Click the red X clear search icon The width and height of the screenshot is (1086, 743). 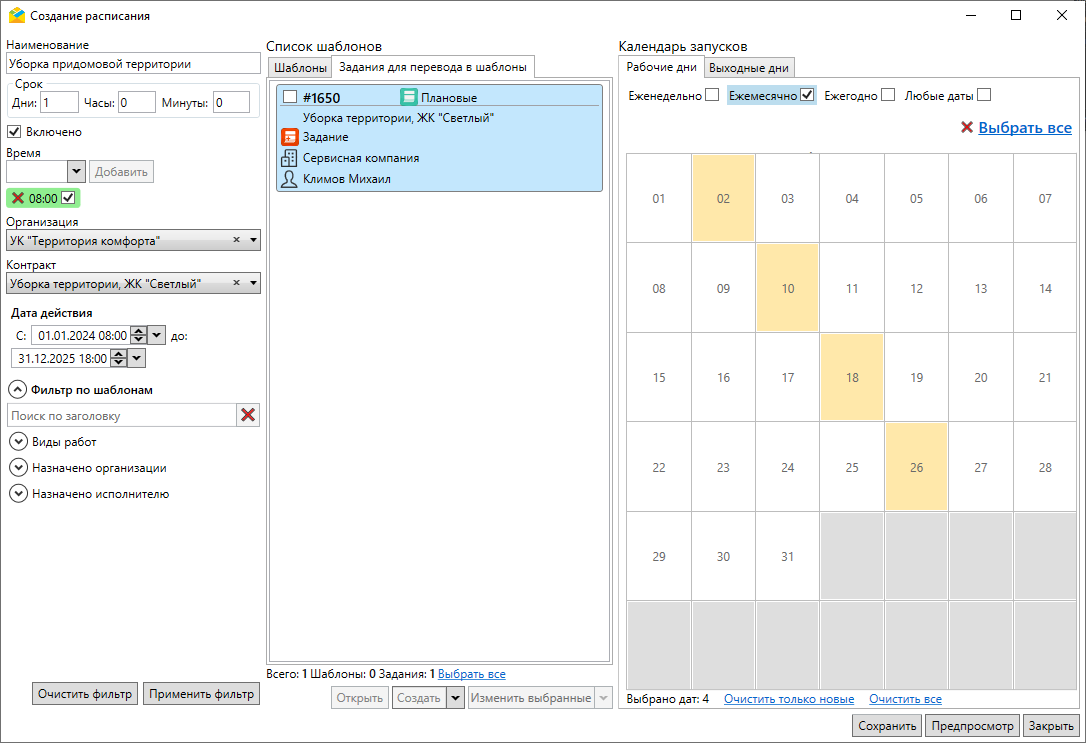click(248, 415)
